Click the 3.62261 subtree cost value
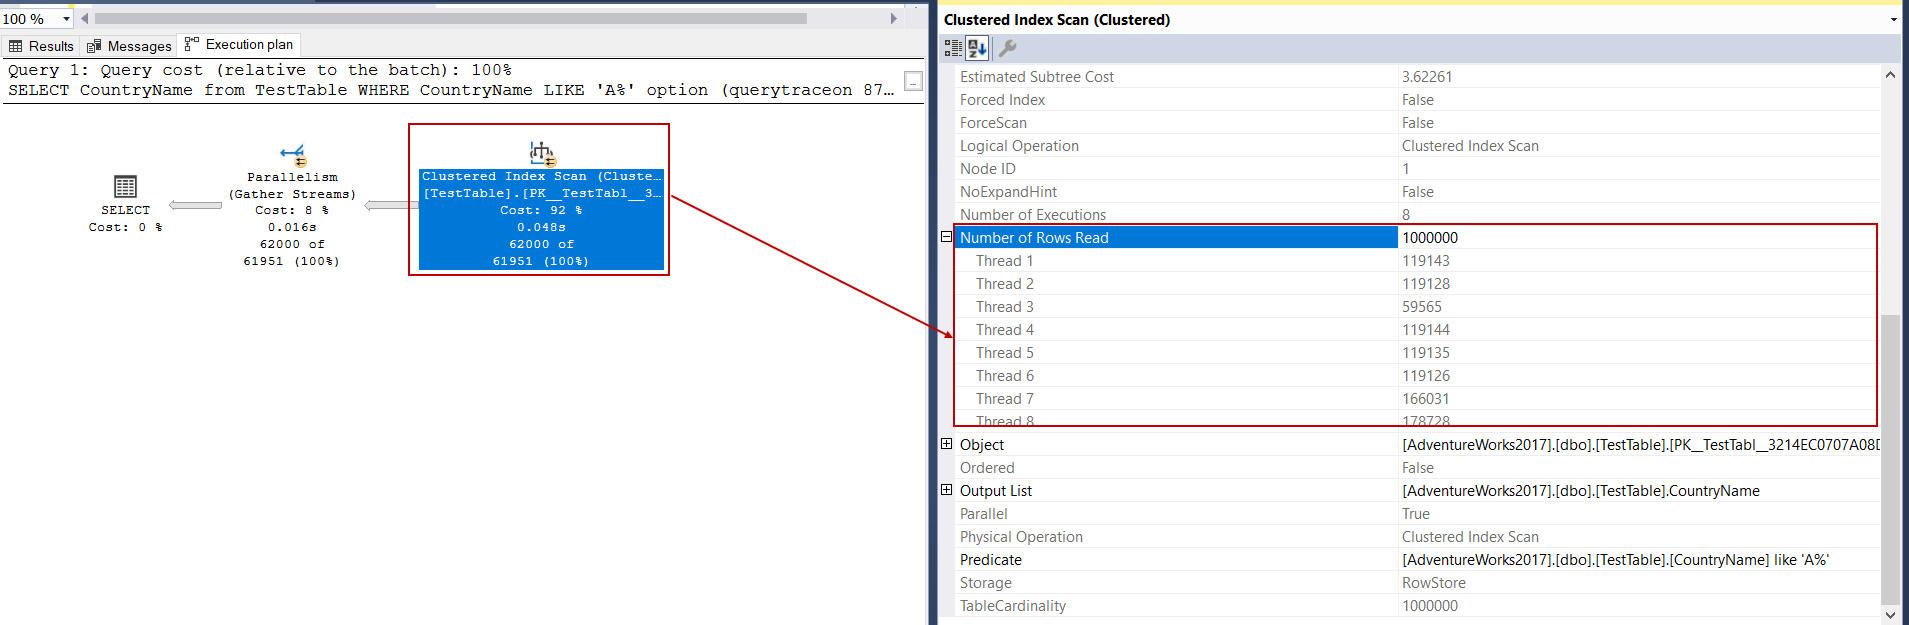The width and height of the screenshot is (1909, 625). click(x=1427, y=77)
